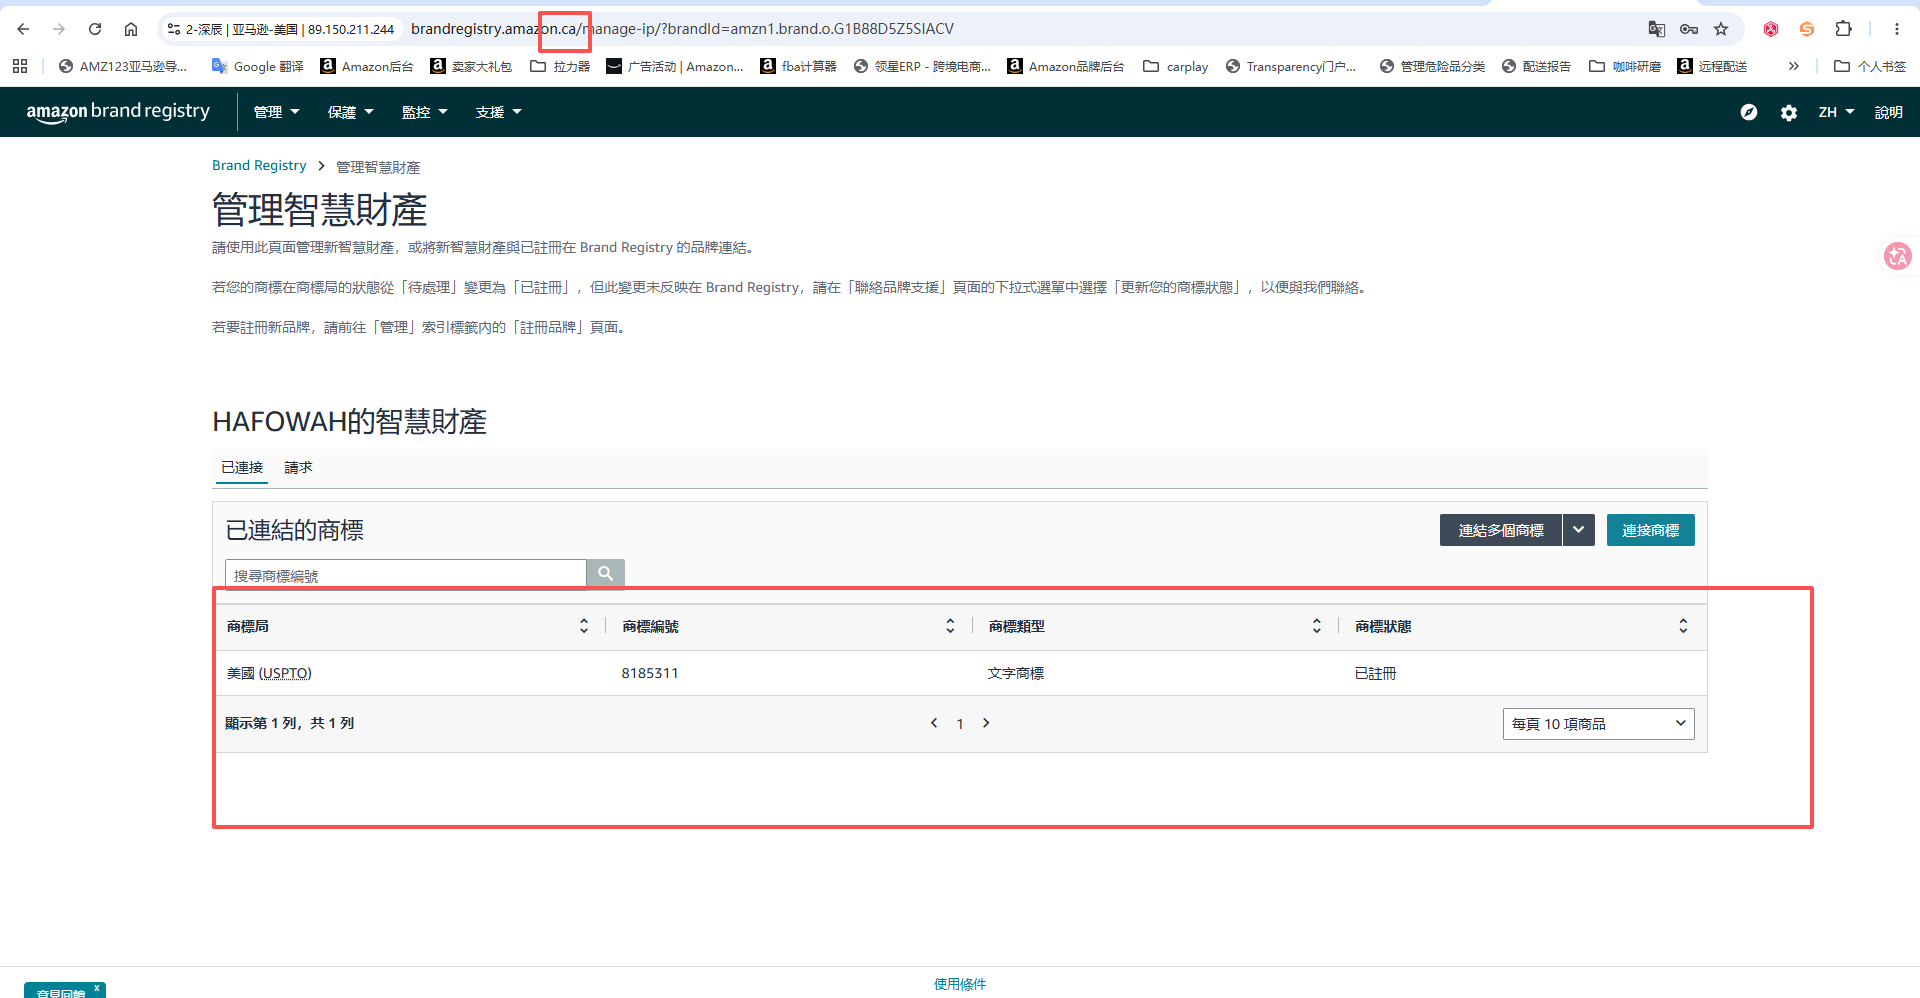This screenshot has height=998, width=1920.
Task: Sort by 商標局 column arrows
Action: pos(584,626)
